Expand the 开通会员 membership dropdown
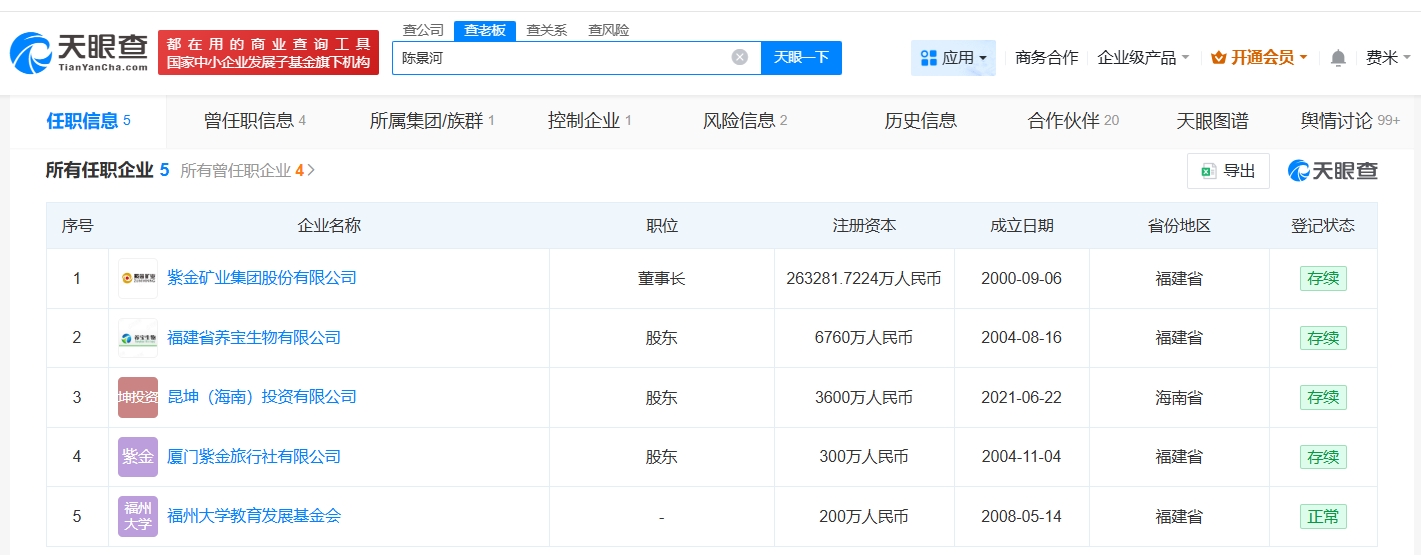 coord(1259,58)
